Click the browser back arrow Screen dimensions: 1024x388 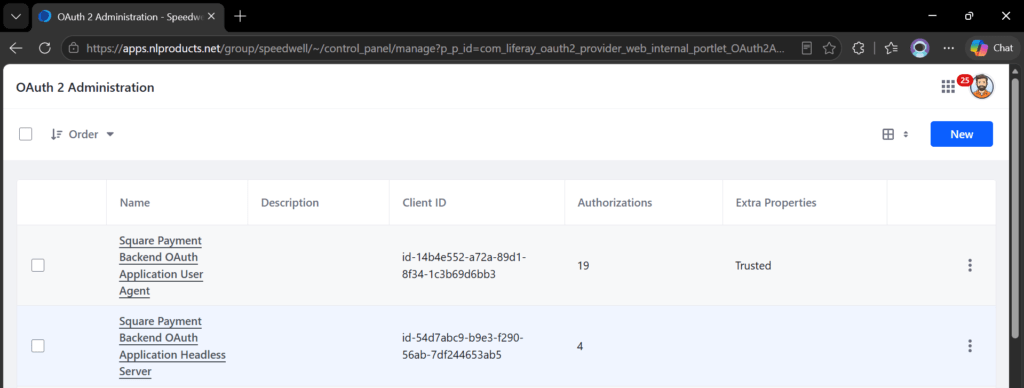click(x=16, y=48)
